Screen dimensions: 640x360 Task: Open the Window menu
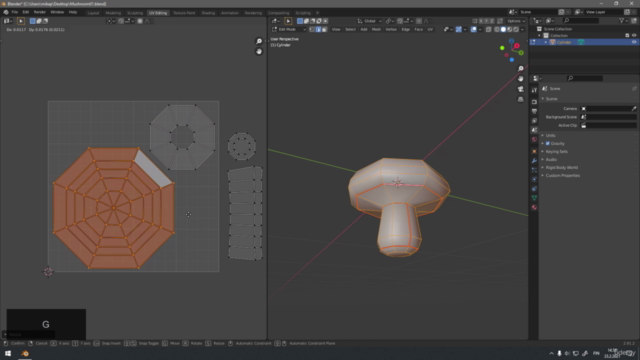(x=57, y=12)
